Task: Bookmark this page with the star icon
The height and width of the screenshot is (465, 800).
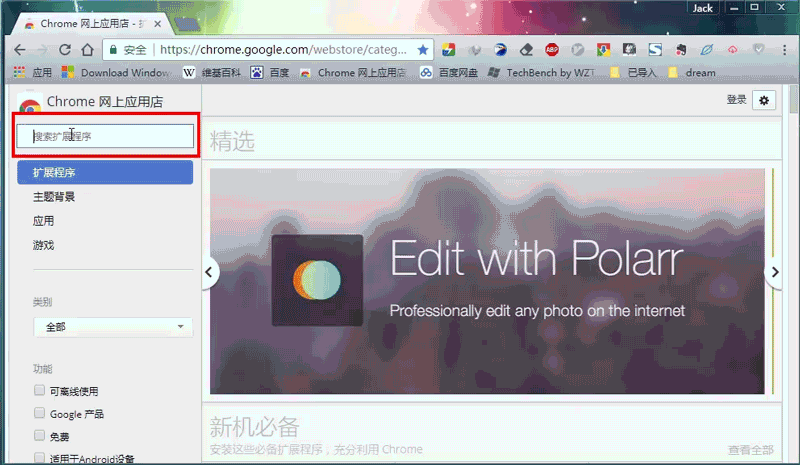Action: pos(422,50)
